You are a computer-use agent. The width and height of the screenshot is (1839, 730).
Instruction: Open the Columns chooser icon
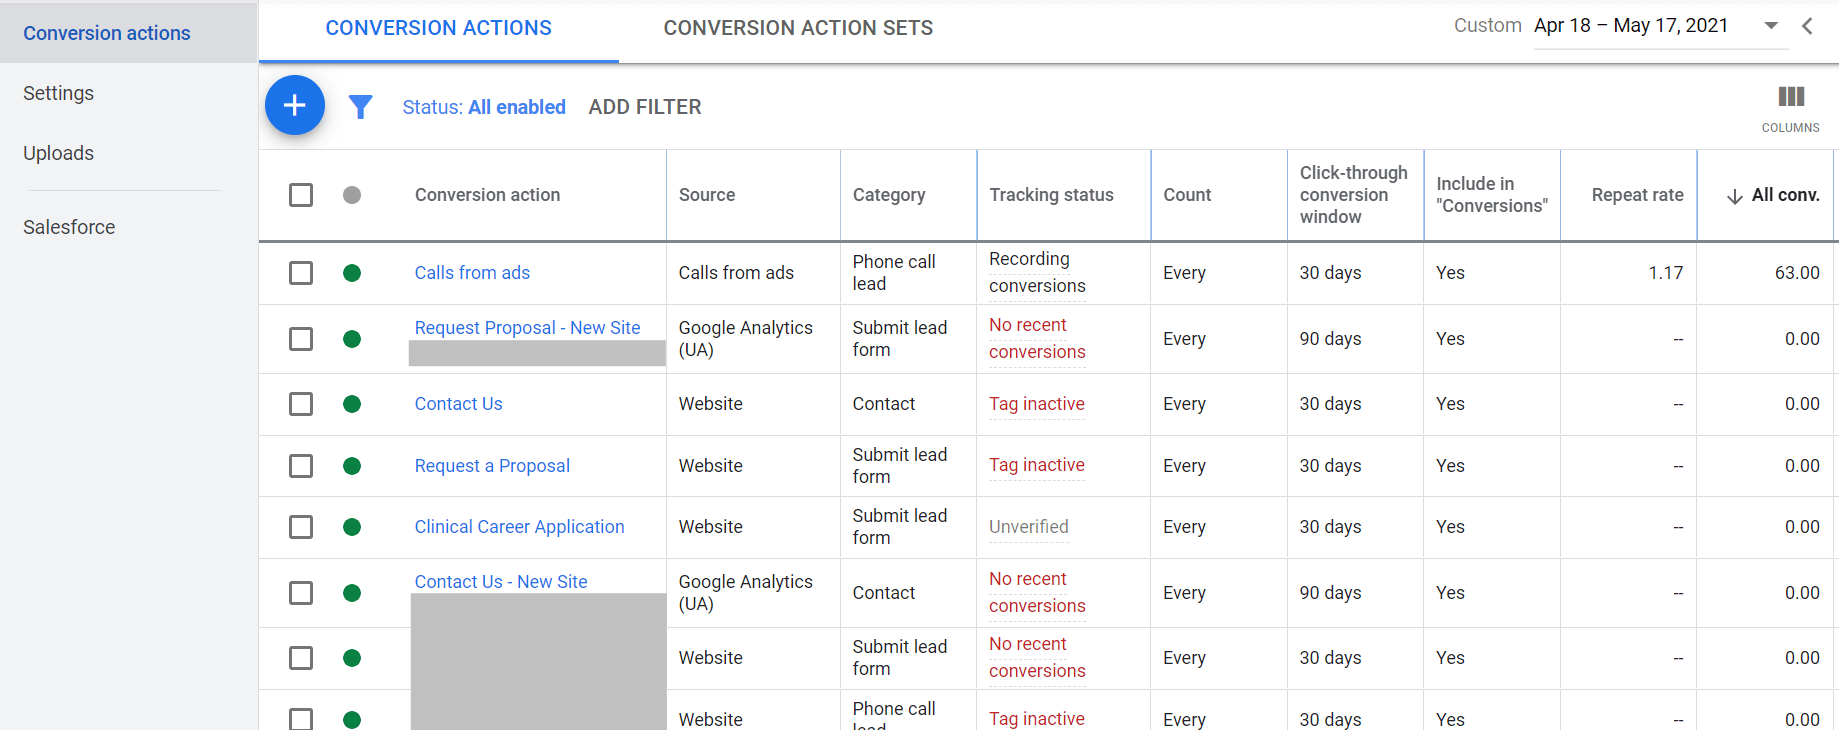[x=1791, y=97]
